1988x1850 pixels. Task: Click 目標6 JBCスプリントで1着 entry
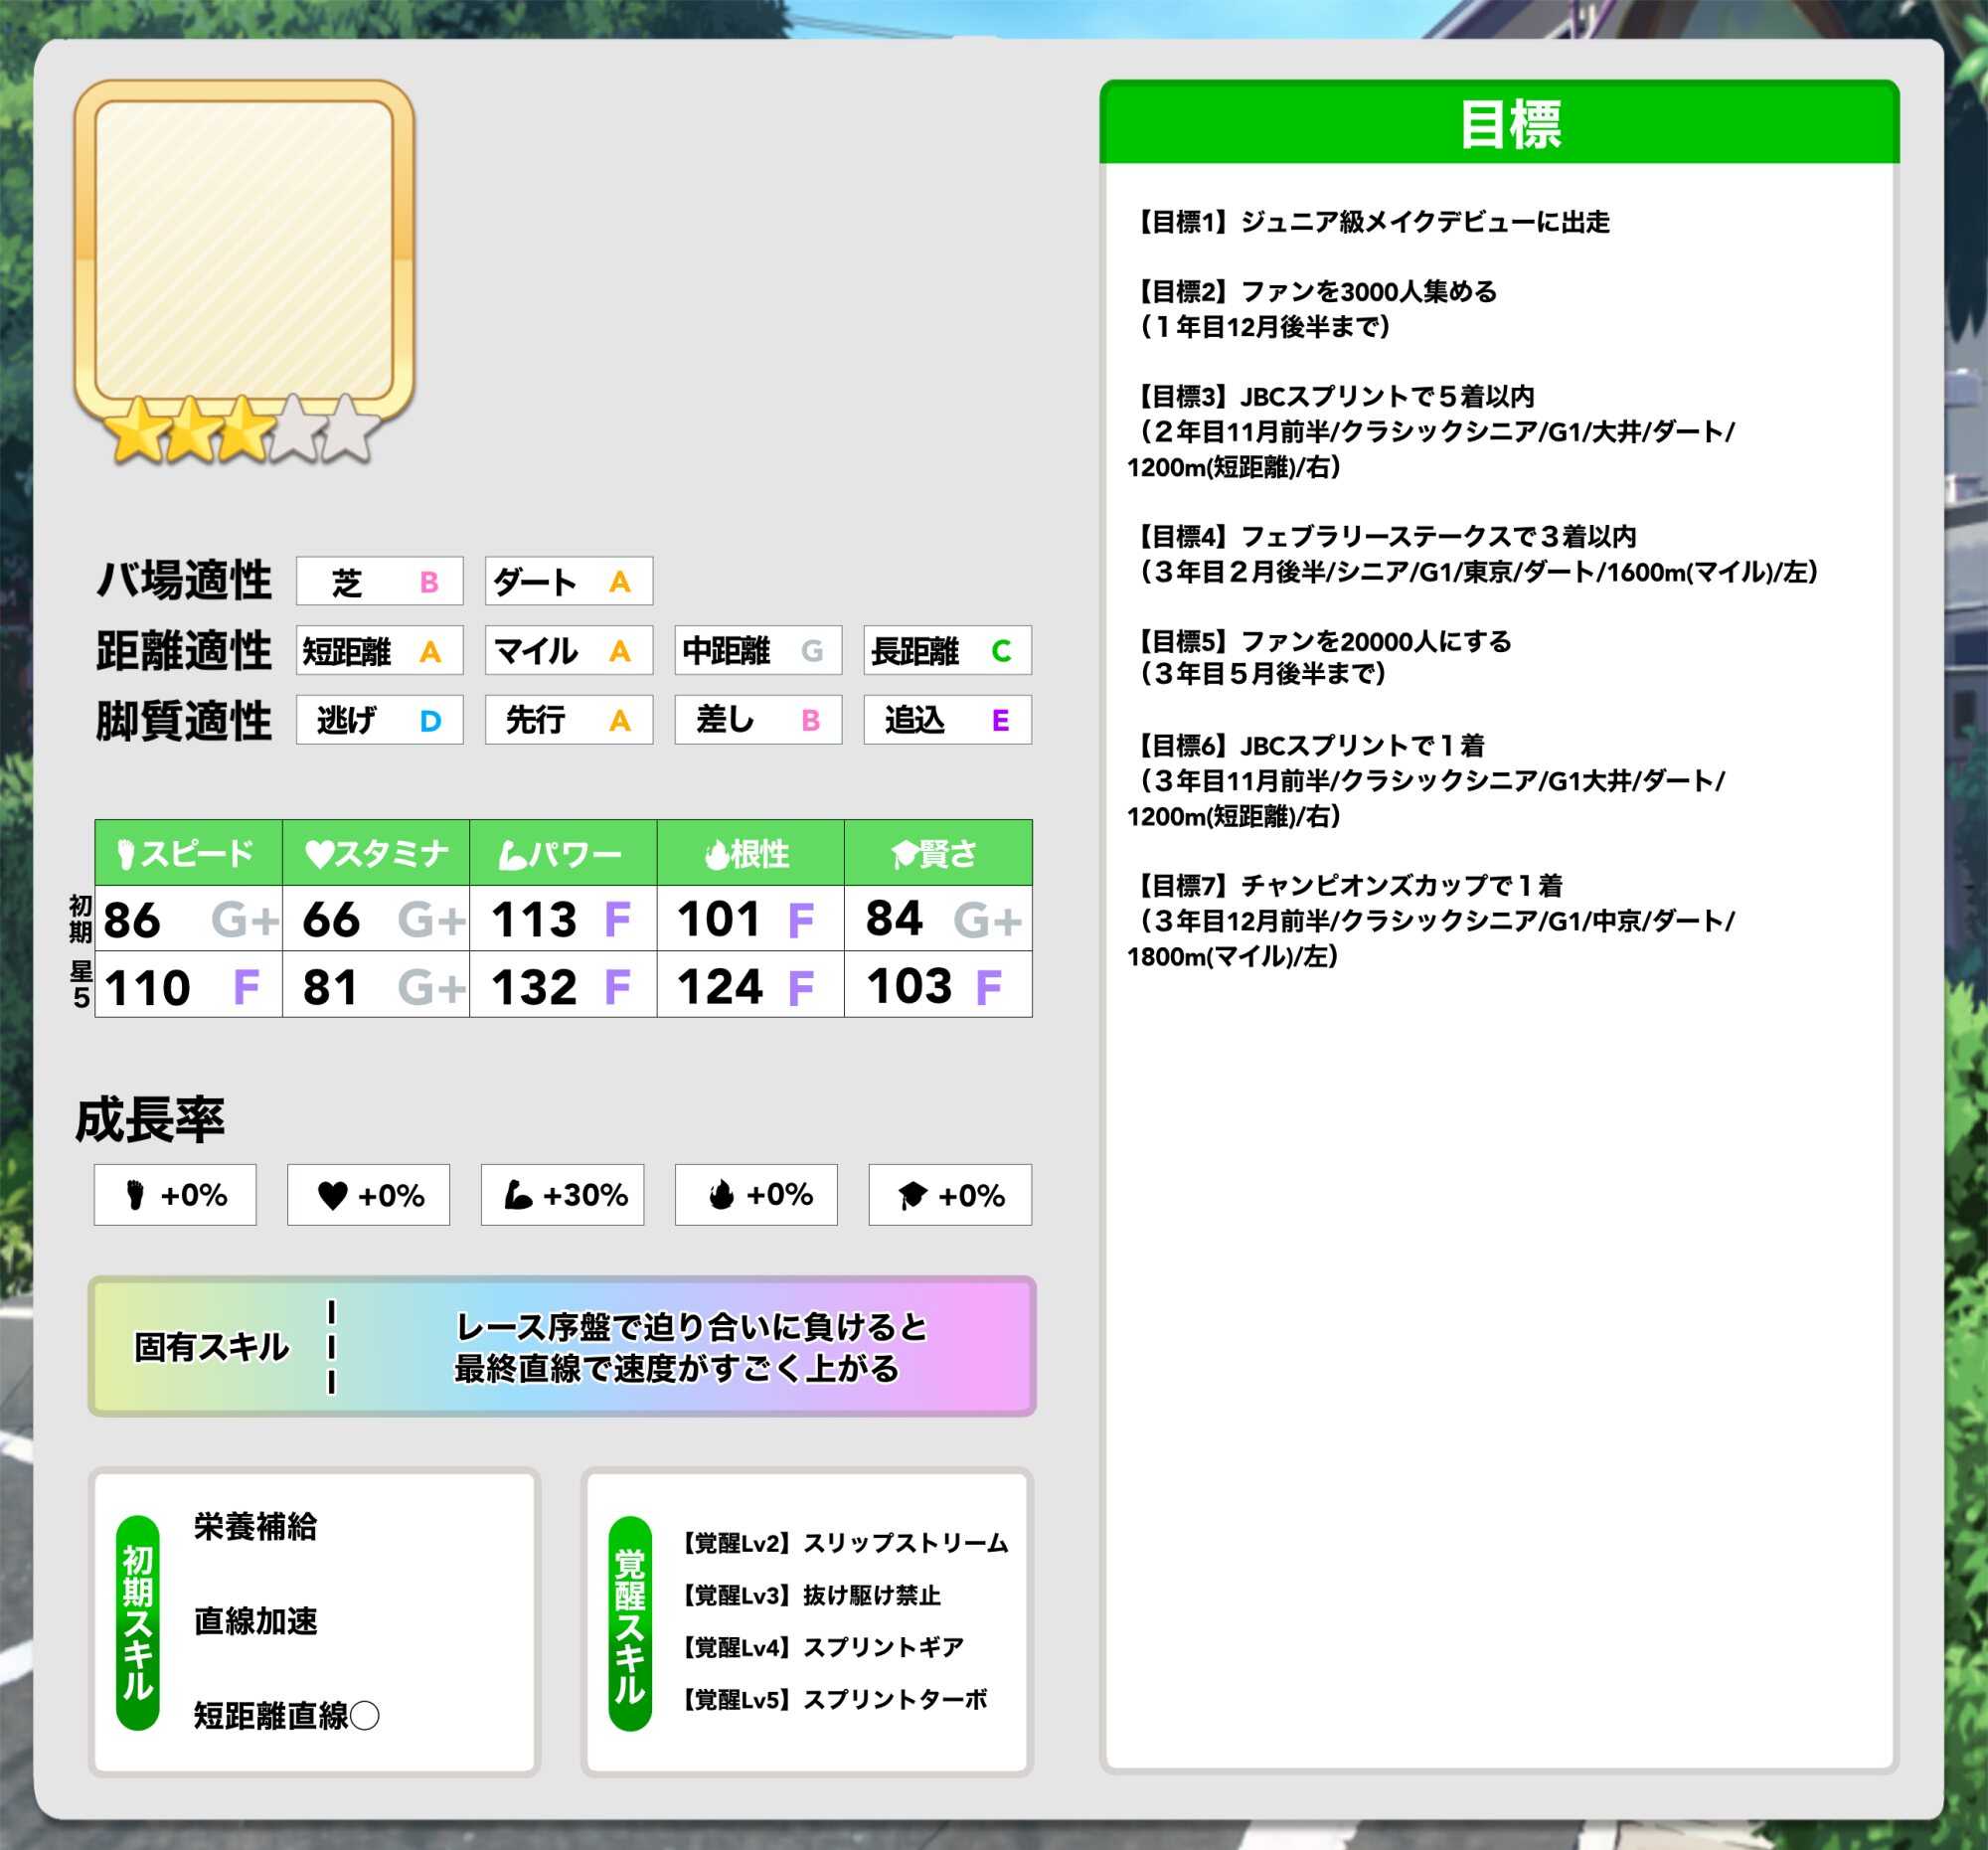[x=1426, y=781]
